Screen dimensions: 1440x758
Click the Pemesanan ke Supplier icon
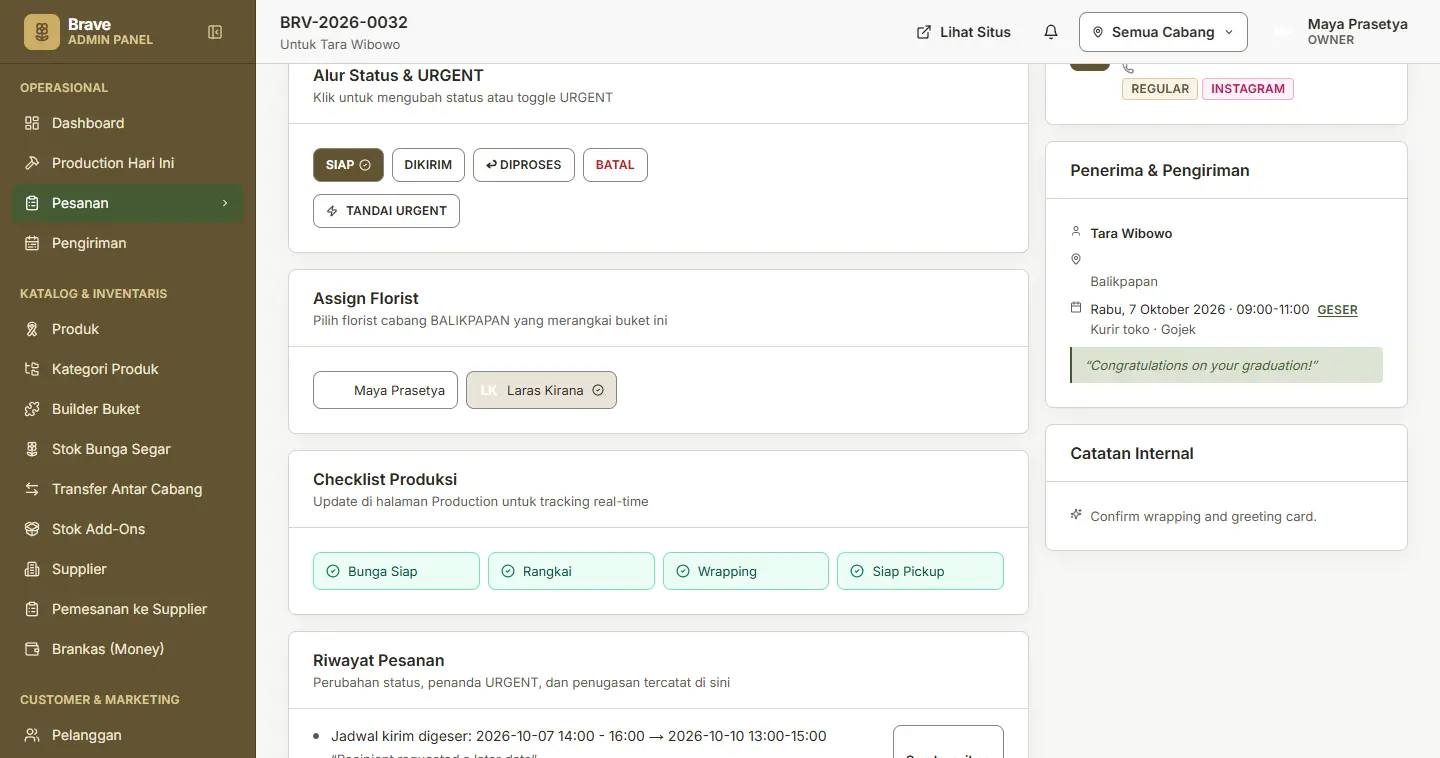[32, 609]
